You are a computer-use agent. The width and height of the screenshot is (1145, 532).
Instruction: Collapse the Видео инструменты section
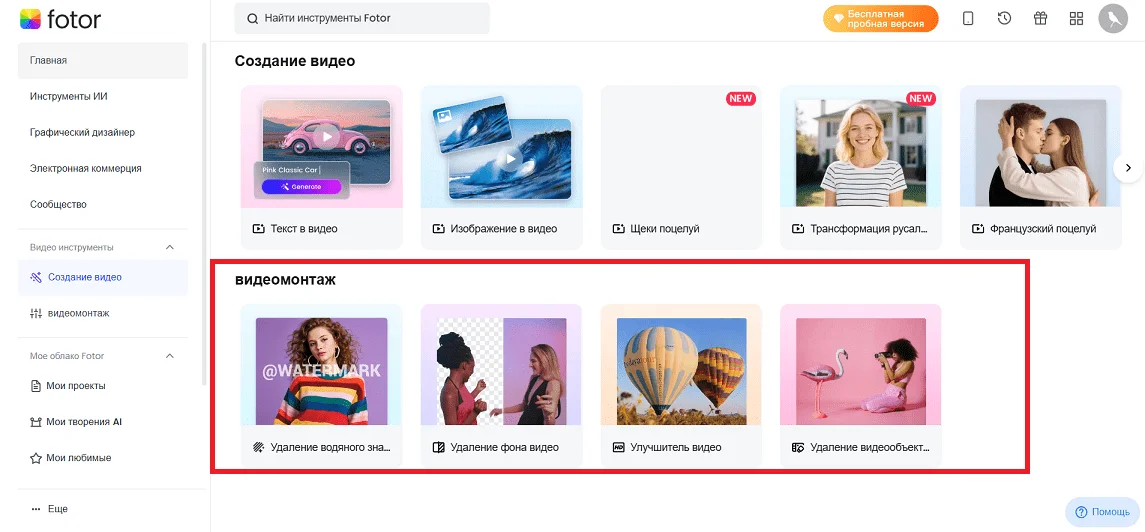click(170, 247)
